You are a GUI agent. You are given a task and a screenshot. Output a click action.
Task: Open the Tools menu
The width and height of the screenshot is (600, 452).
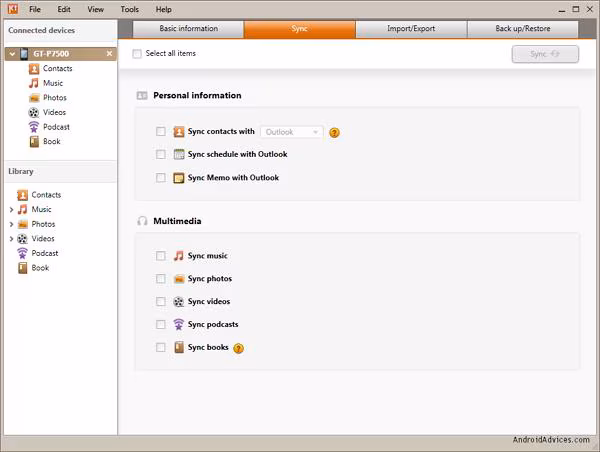(x=130, y=9)
